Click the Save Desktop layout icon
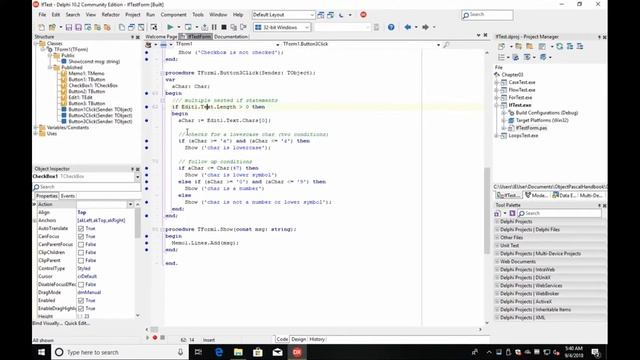Image resolution: width=640 pixels, height=360 pixels. click(321, 15)
